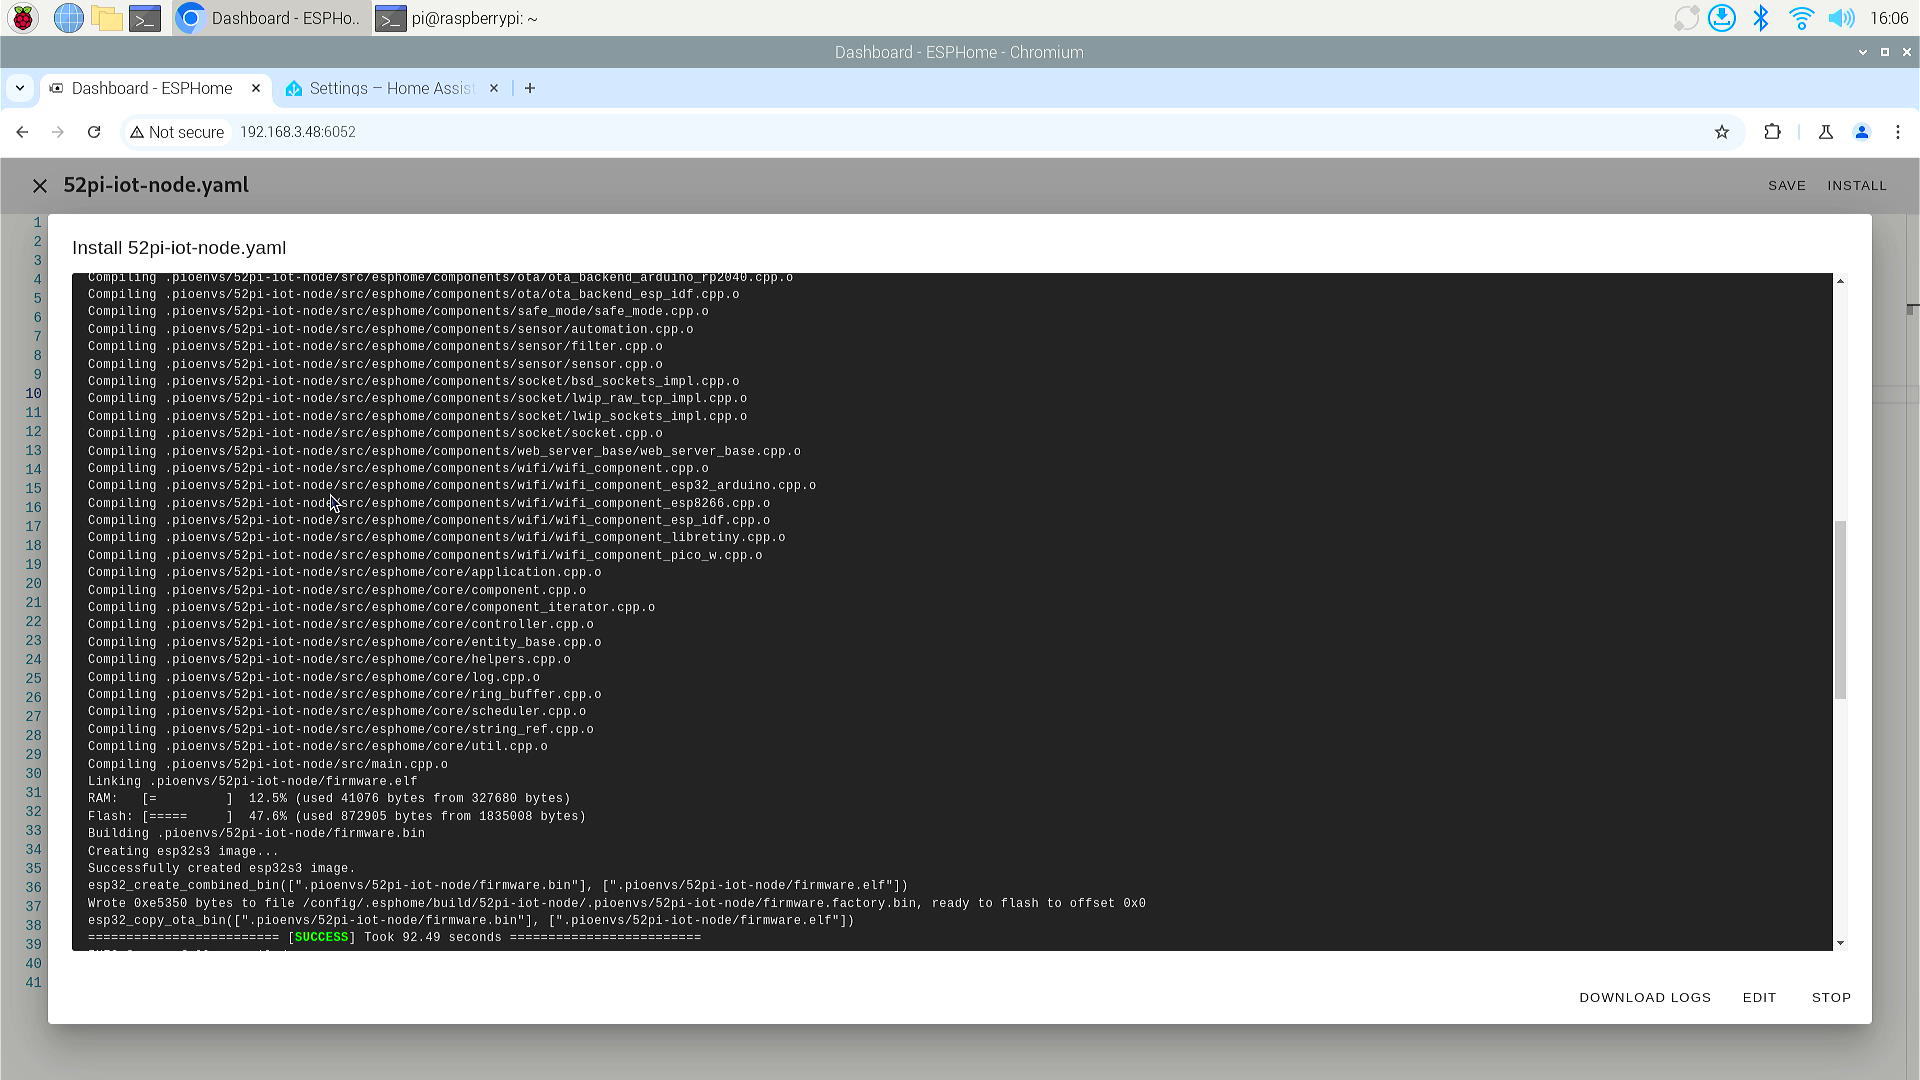Click SAVE in the editor header
Viewport: 1920px width, 1080px height.
(1787, 186)
